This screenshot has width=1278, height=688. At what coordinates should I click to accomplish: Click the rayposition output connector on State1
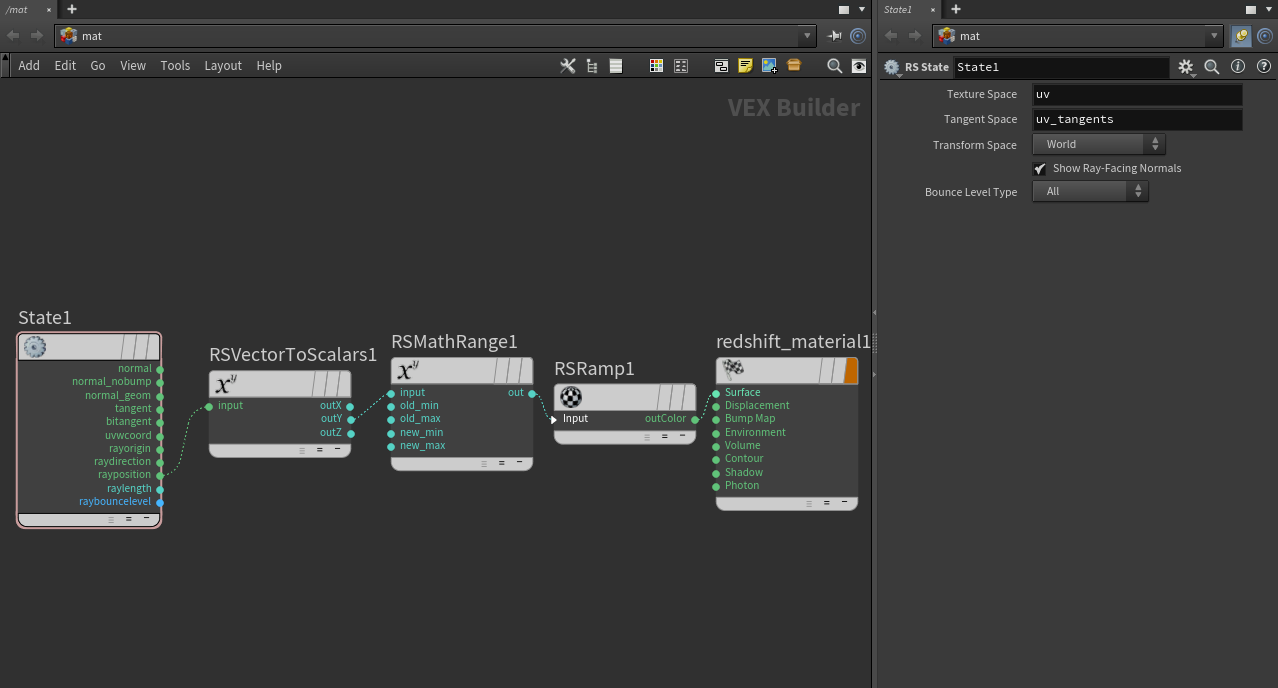pos(160,475)
